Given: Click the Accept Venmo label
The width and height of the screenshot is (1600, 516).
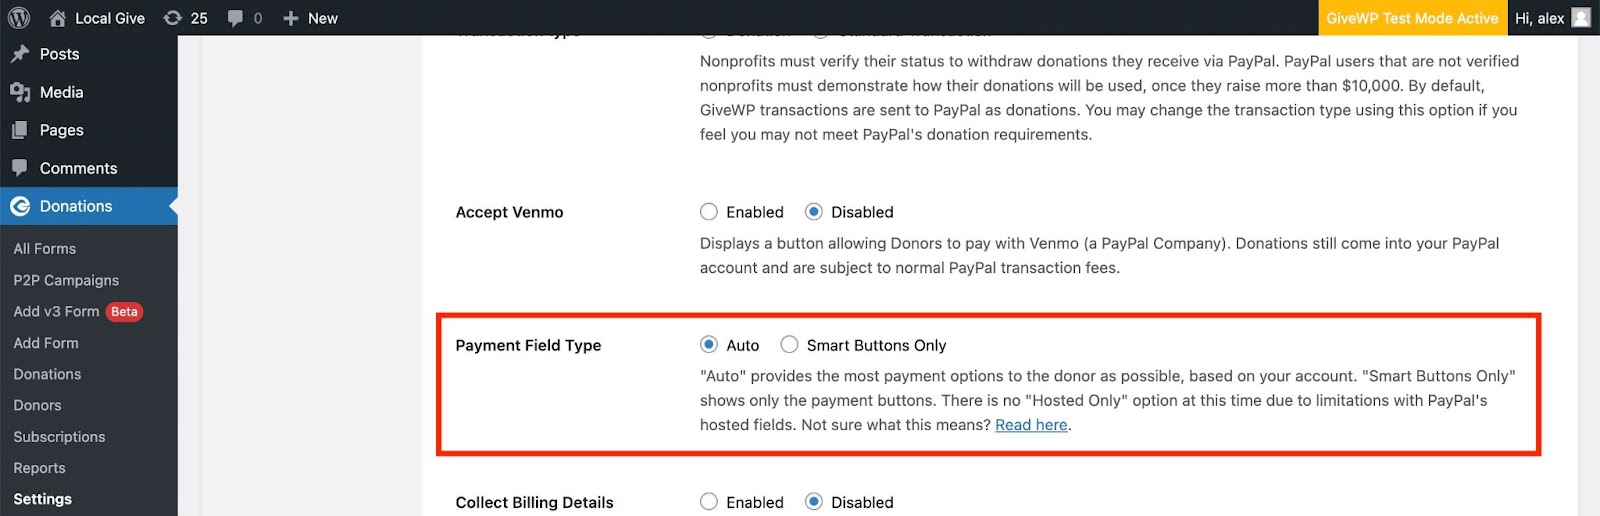Looking at the screenshot, I should click(x=509, y=212).
